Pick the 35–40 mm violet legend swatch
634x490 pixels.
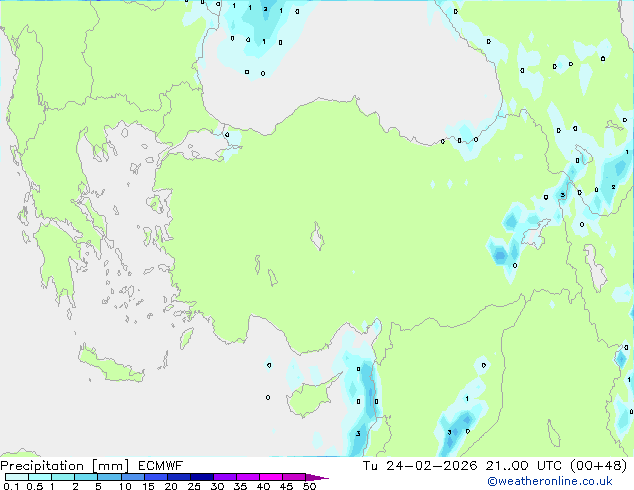click(248, 477)
